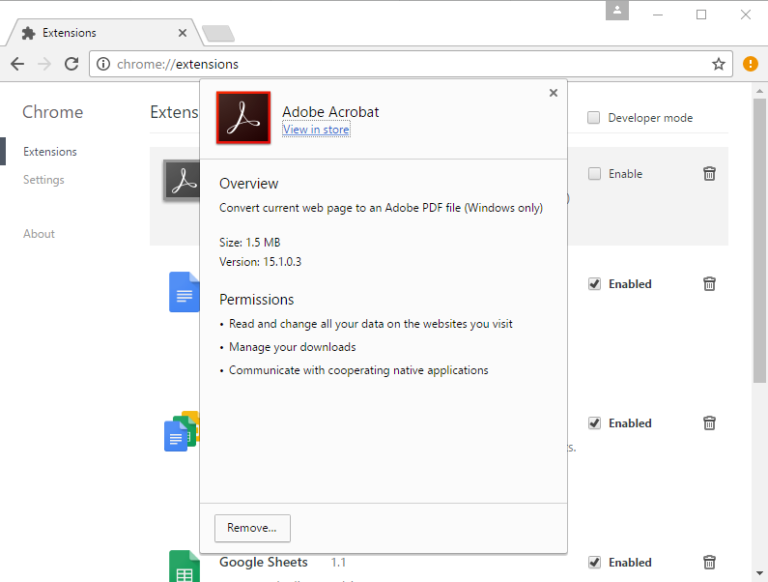The image size is (768, 582).
Task: Bookmark this page with the star icon
Action: point(718,64)
